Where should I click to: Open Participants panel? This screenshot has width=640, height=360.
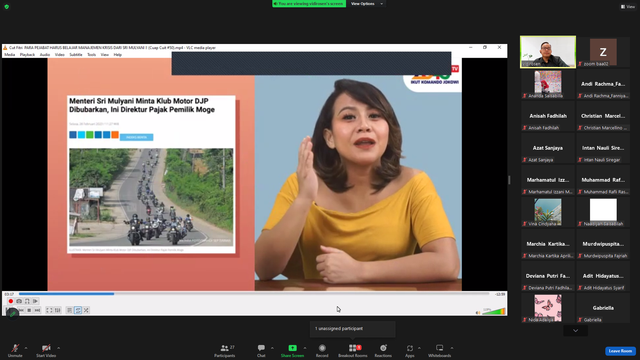225,351
